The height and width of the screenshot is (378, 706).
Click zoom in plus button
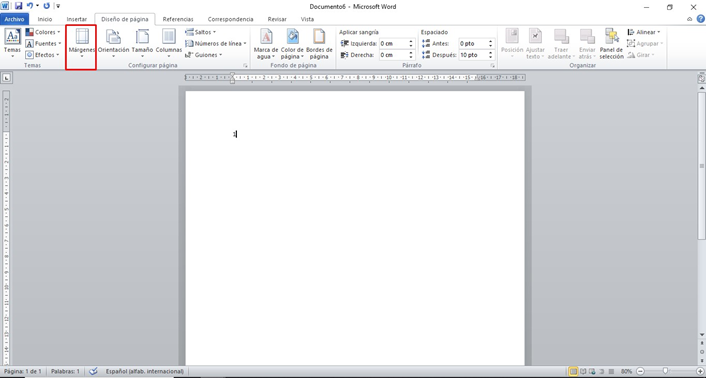(x=699, y=371)
